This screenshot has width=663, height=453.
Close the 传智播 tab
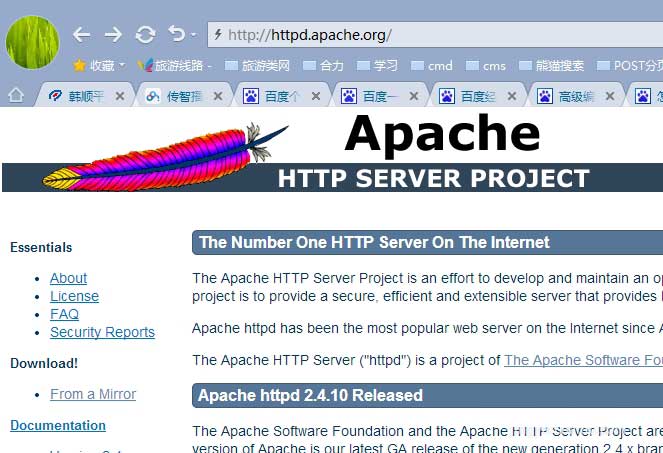coord(218,96)
